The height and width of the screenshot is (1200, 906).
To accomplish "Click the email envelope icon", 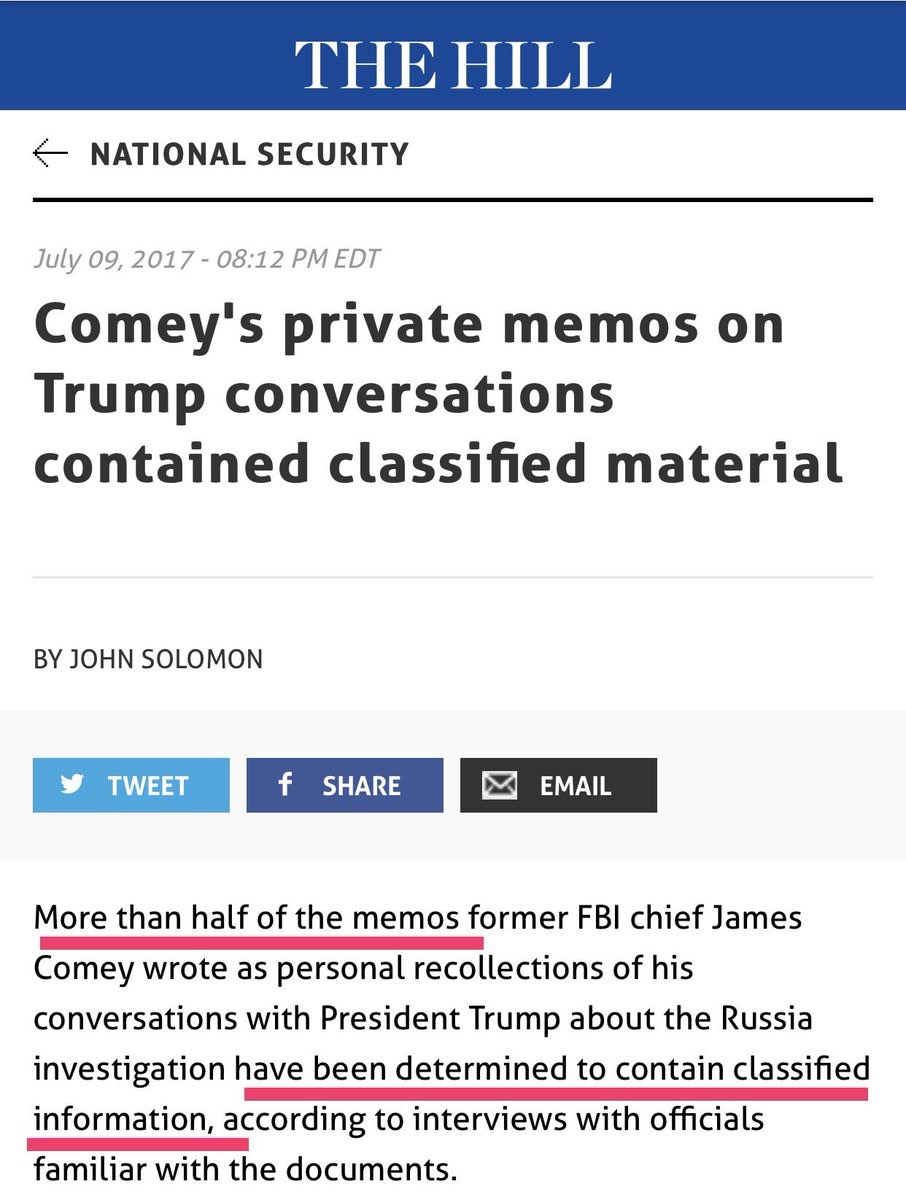I will tap(499, 786).
